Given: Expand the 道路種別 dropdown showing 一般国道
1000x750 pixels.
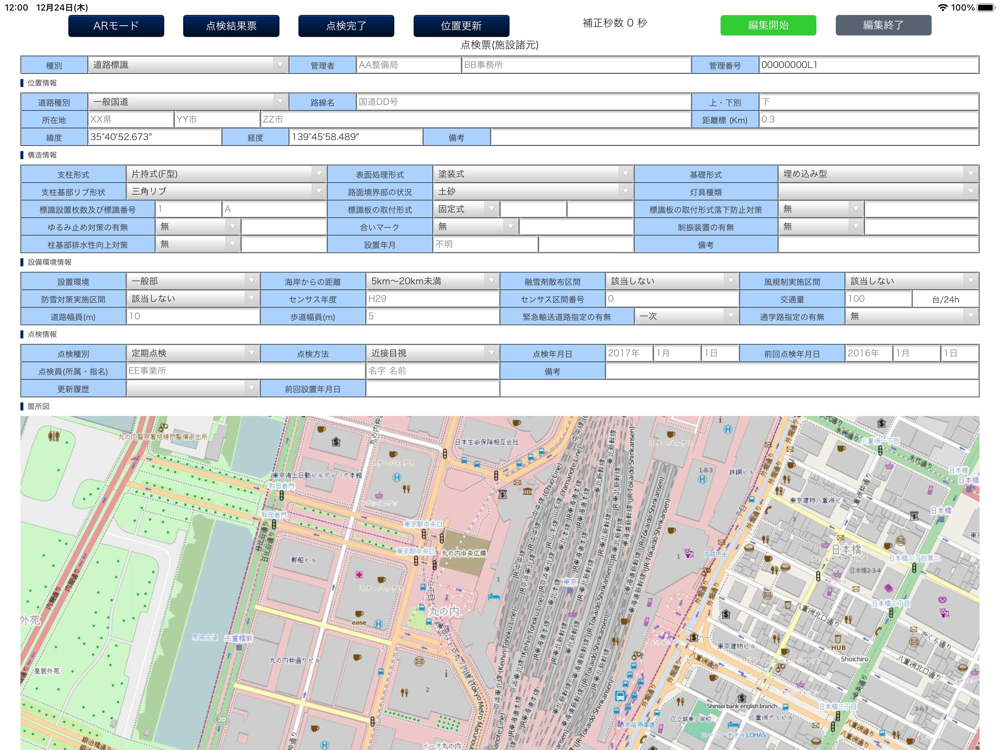Looking at the screenshot, I should 187,102.
